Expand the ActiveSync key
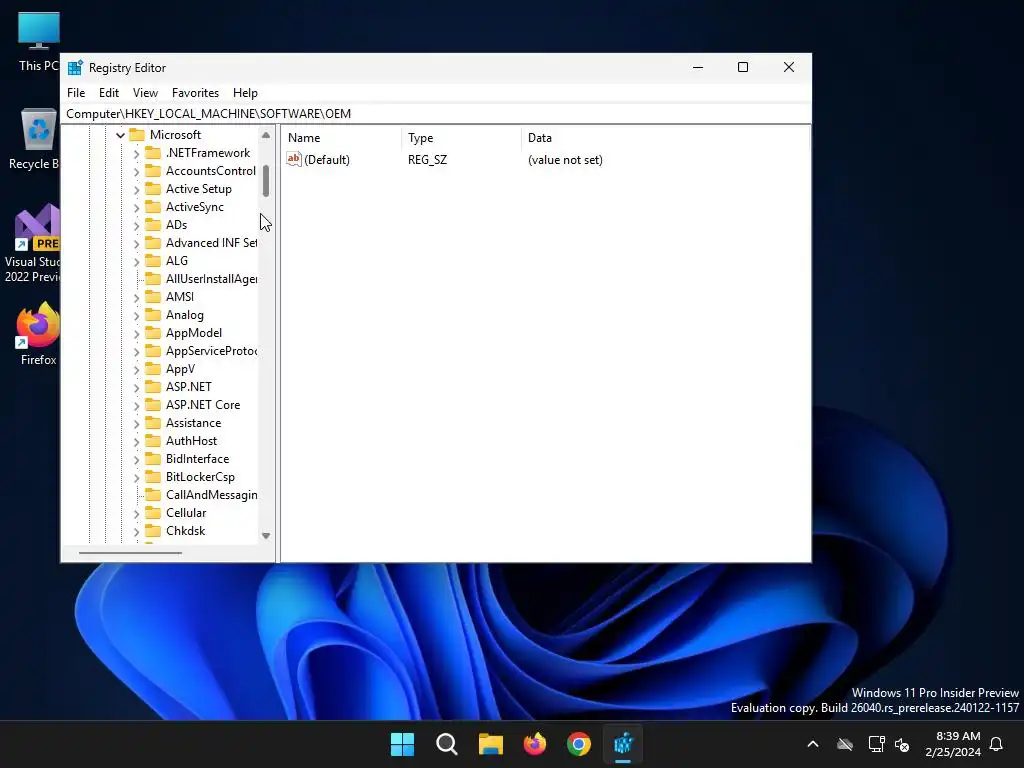This screenshot has height=768, width=1024. 136,207
